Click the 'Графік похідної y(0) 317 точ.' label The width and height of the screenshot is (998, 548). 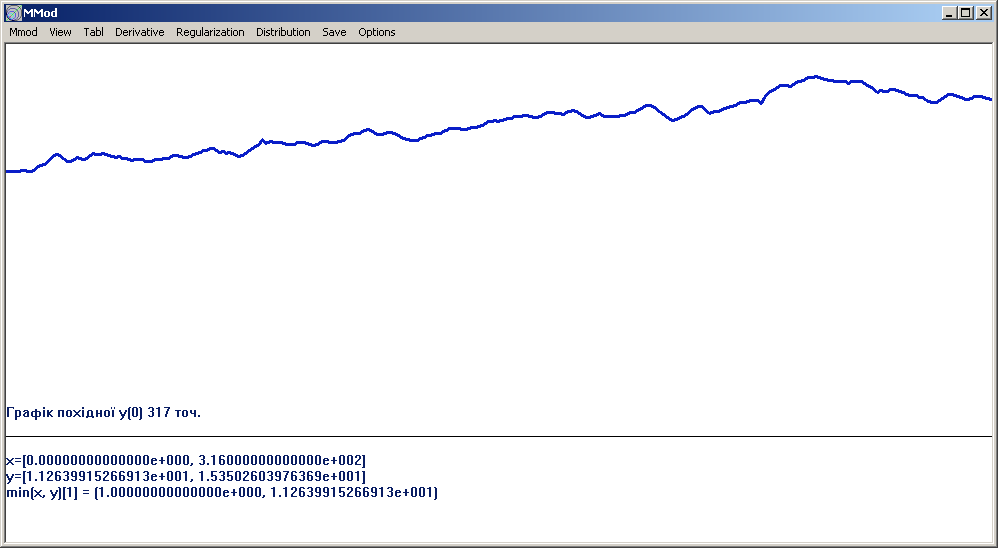point(103,412)
